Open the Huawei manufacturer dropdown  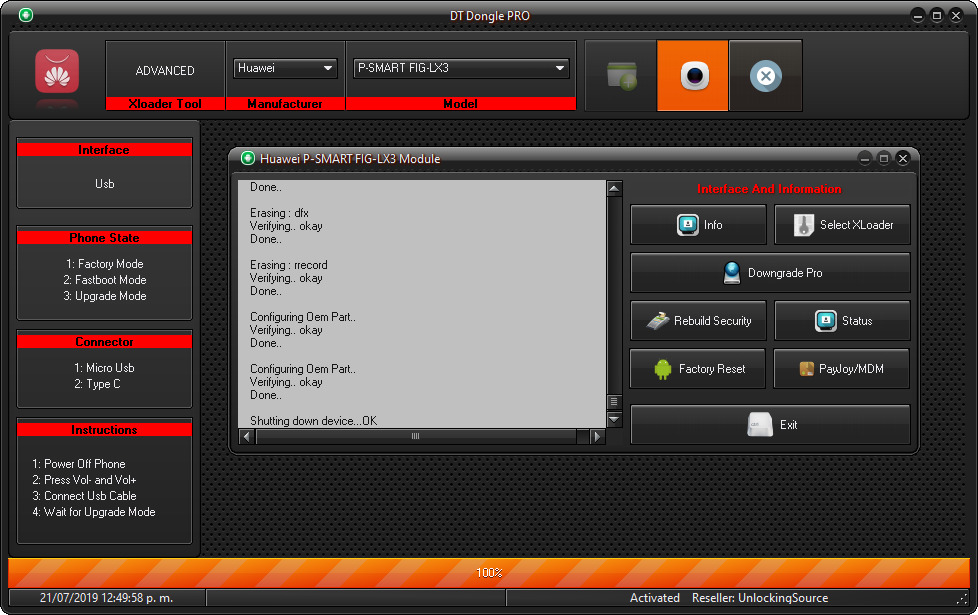285,68
